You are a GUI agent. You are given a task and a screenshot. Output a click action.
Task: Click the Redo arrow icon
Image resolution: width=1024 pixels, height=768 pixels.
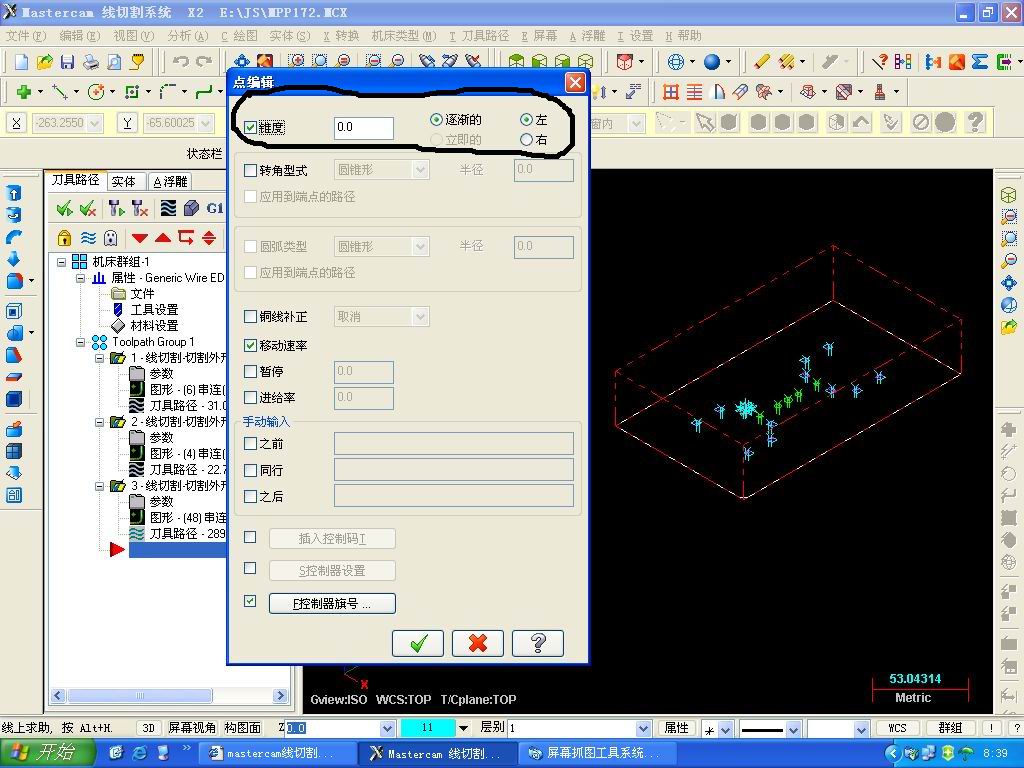click(204, 62)
